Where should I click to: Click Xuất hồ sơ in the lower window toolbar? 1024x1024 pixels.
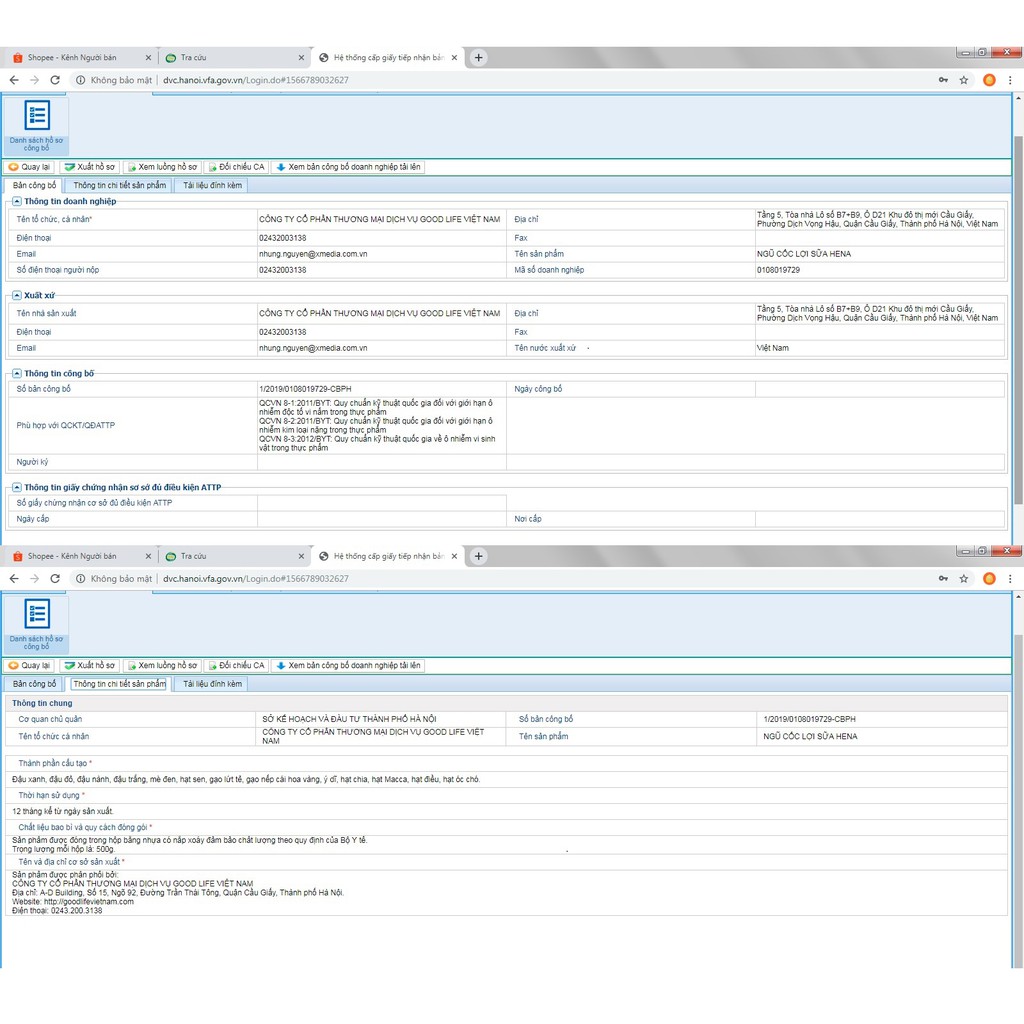point(89,666)
